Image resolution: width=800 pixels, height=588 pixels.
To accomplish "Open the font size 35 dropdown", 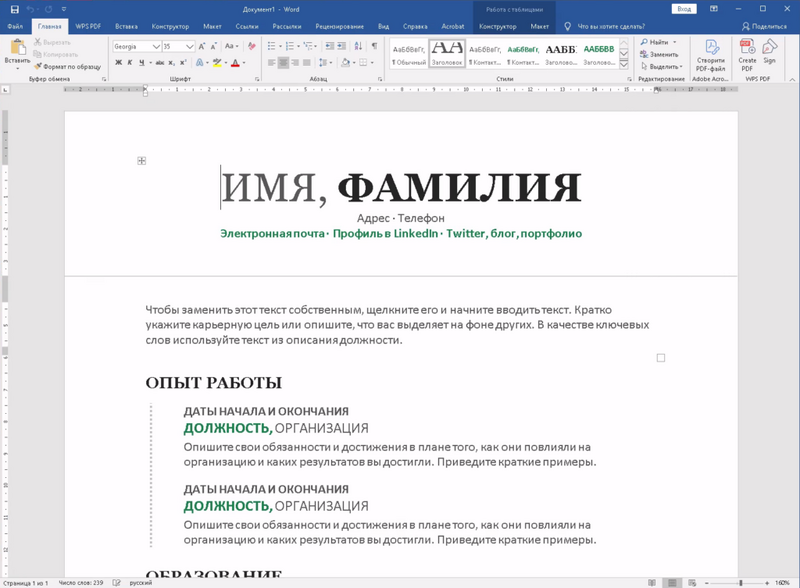I will tap(190, 44).
